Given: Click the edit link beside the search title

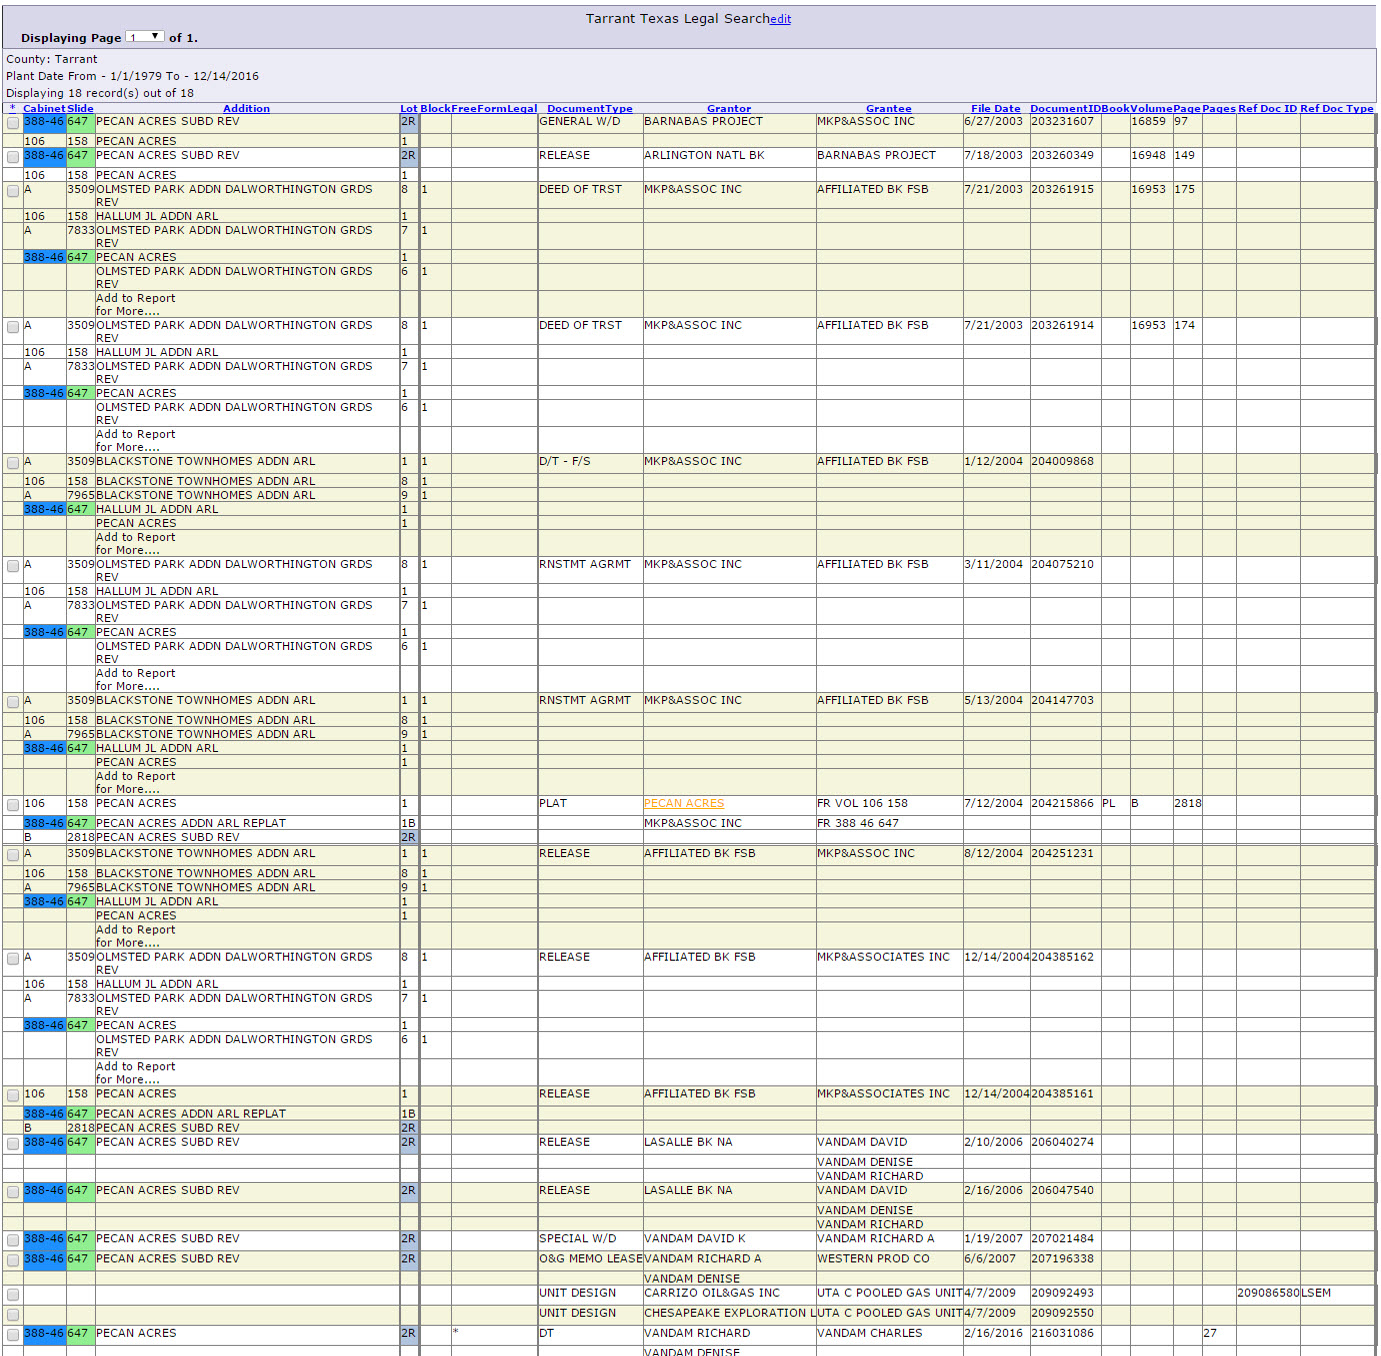Looking at the screenshot, I should (x=780, y=19).
